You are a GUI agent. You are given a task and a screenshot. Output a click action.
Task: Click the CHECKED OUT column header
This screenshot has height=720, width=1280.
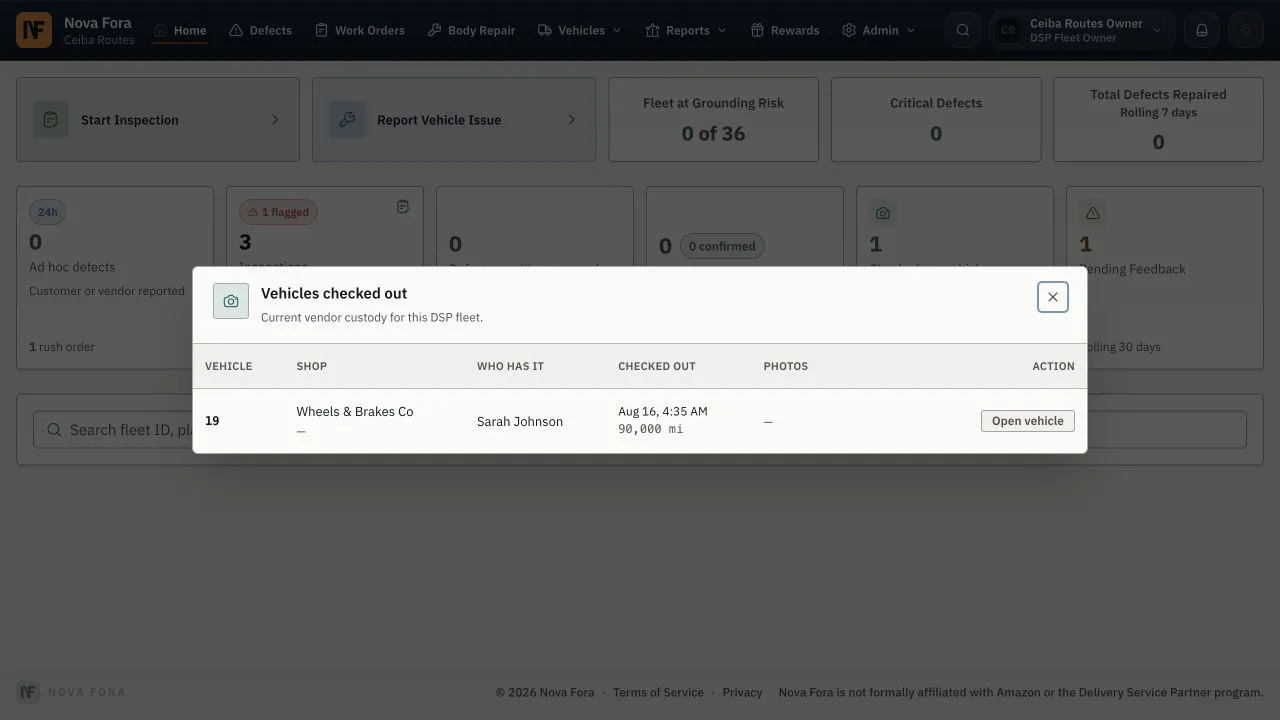657,366
